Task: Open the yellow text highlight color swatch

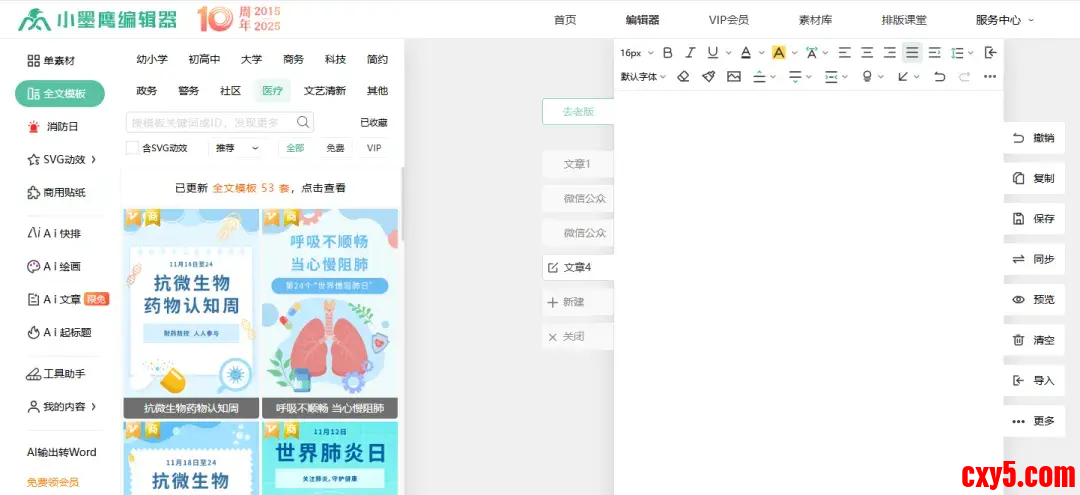Action: 779,53
